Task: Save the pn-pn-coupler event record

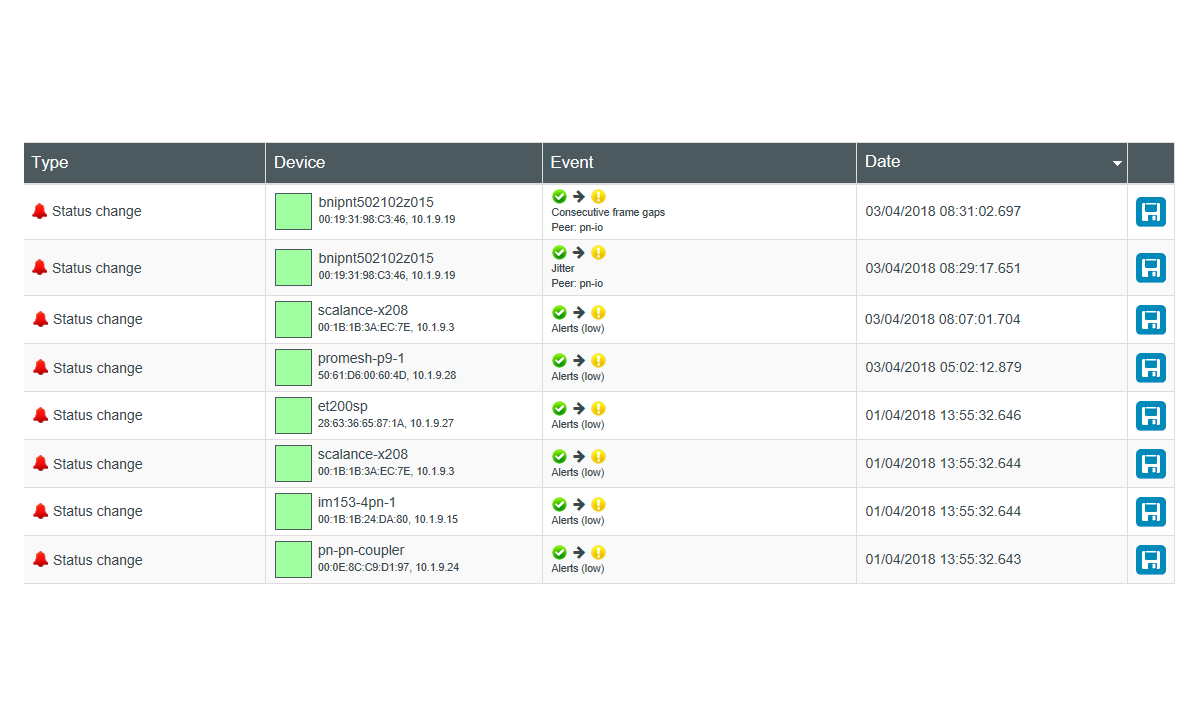Action: click(x=1151, y=560)
